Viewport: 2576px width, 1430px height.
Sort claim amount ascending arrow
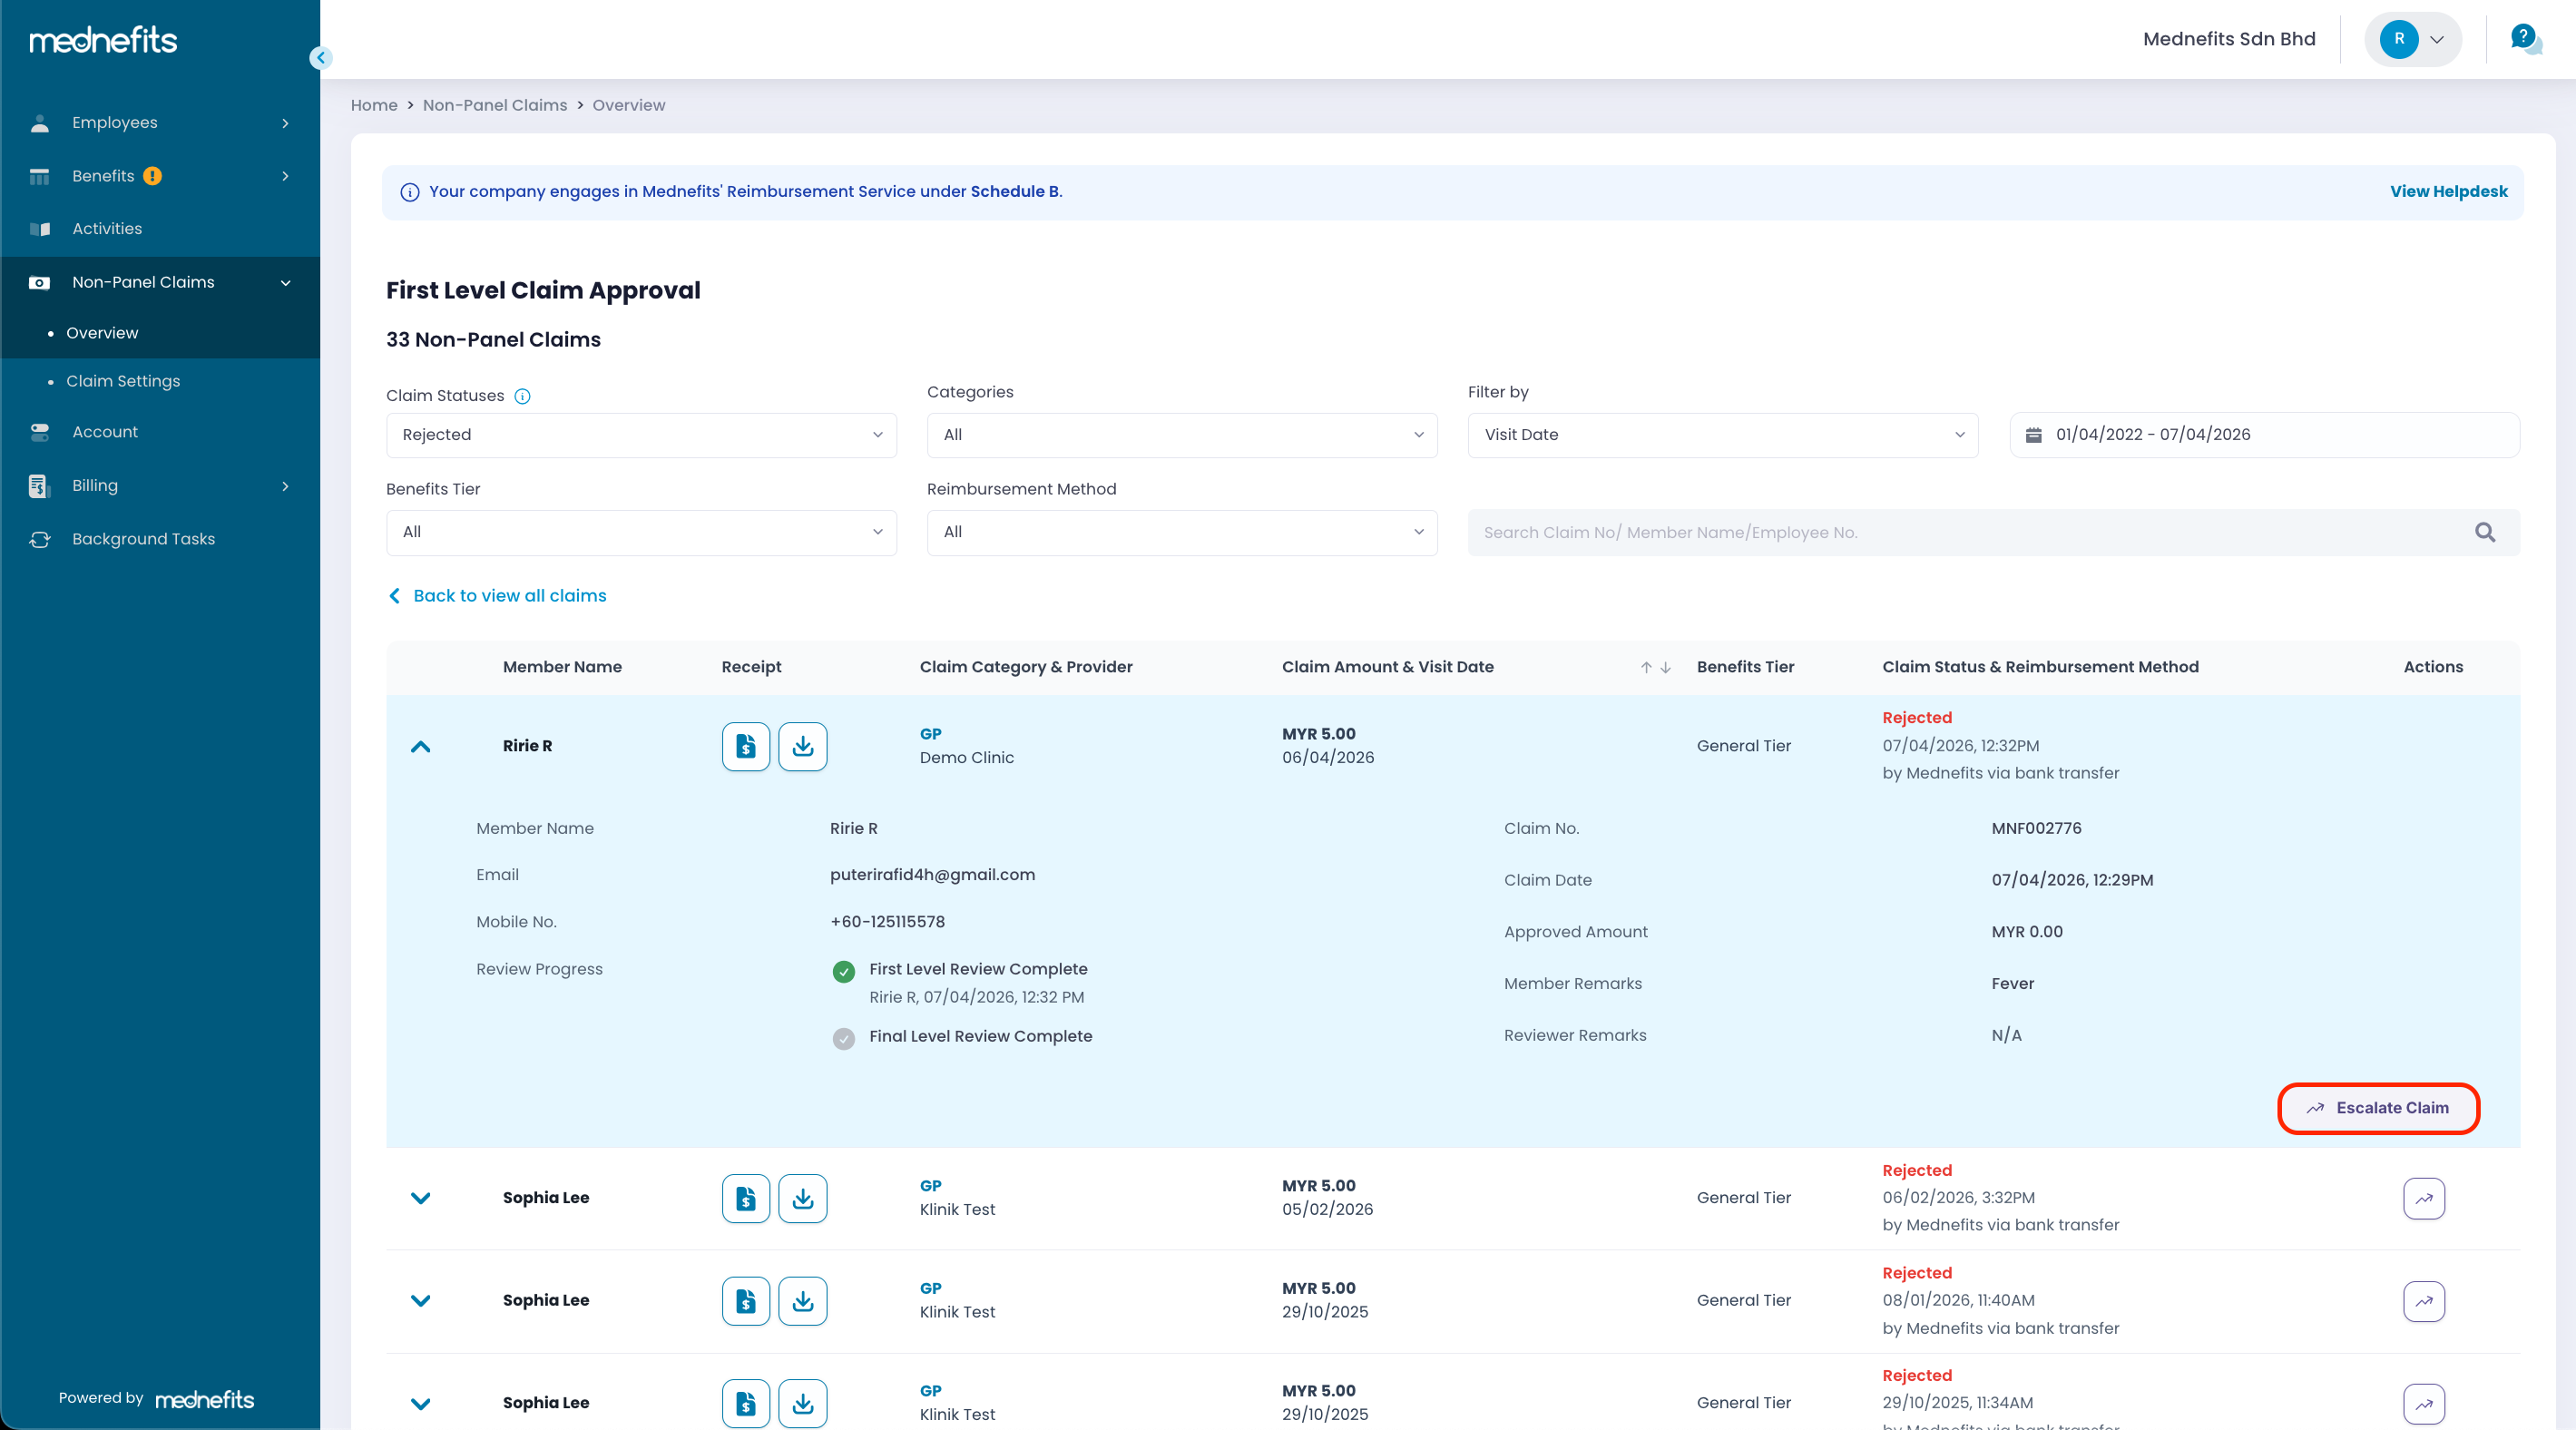[1645, 667]
